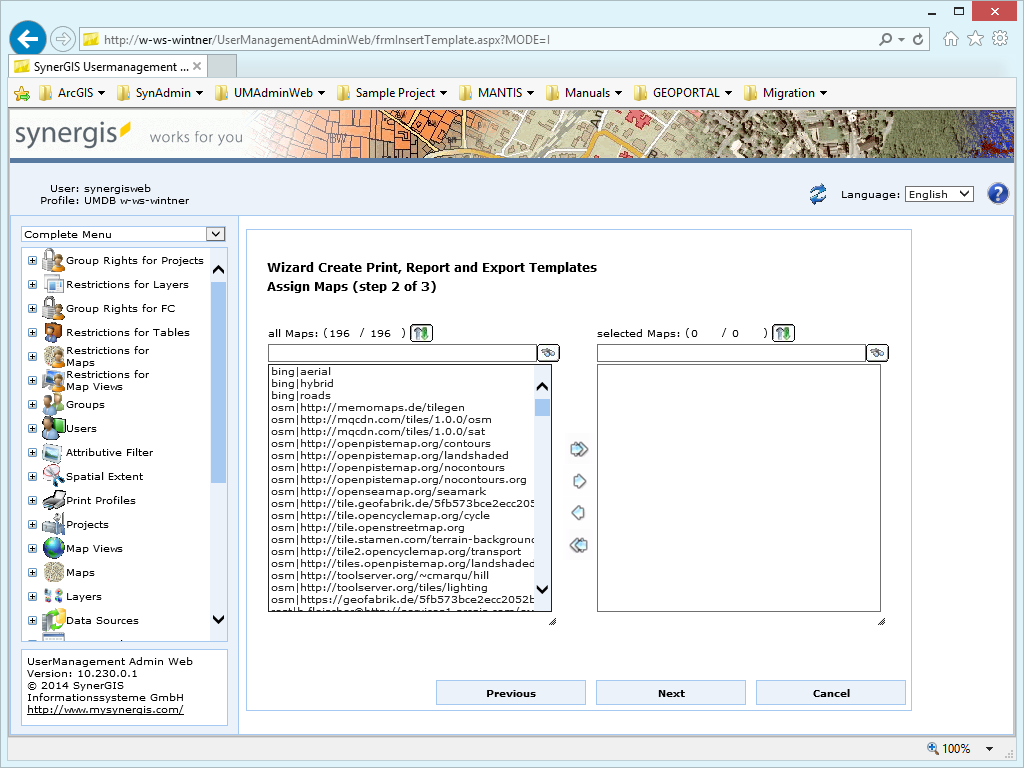Viewport: 1024px width, 768px height.
Task: Expand the Users tree node
Action: 31,428
